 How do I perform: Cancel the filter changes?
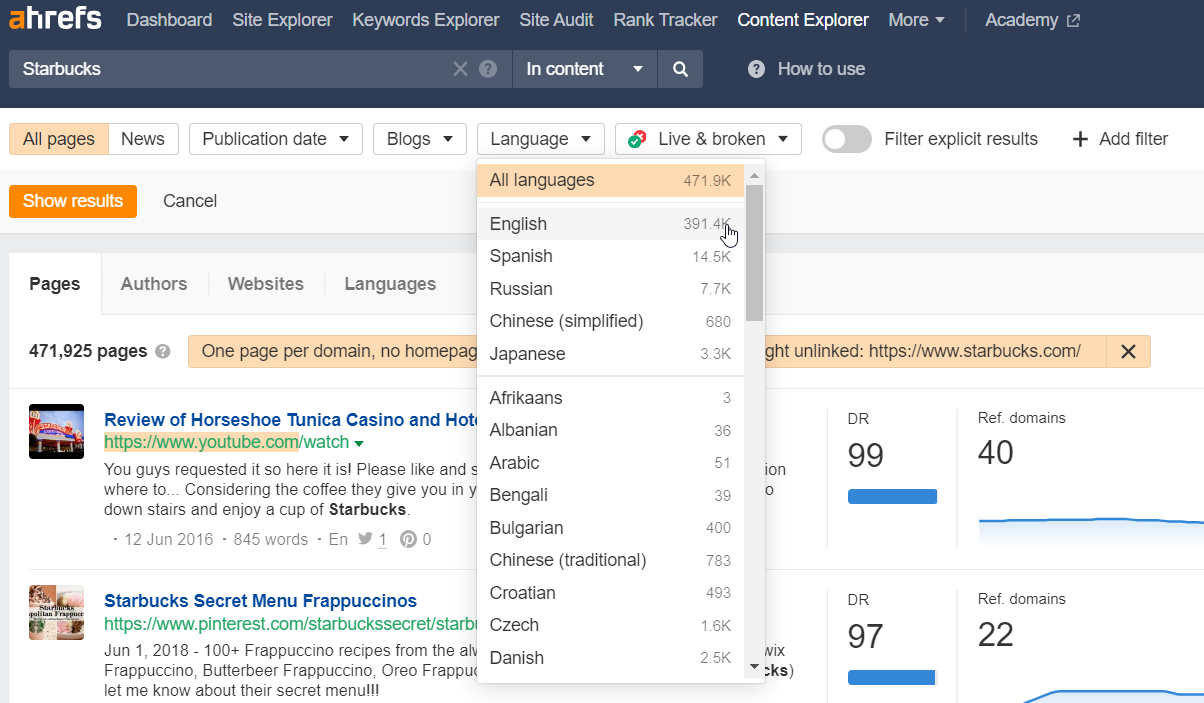(x=190, y=201)
